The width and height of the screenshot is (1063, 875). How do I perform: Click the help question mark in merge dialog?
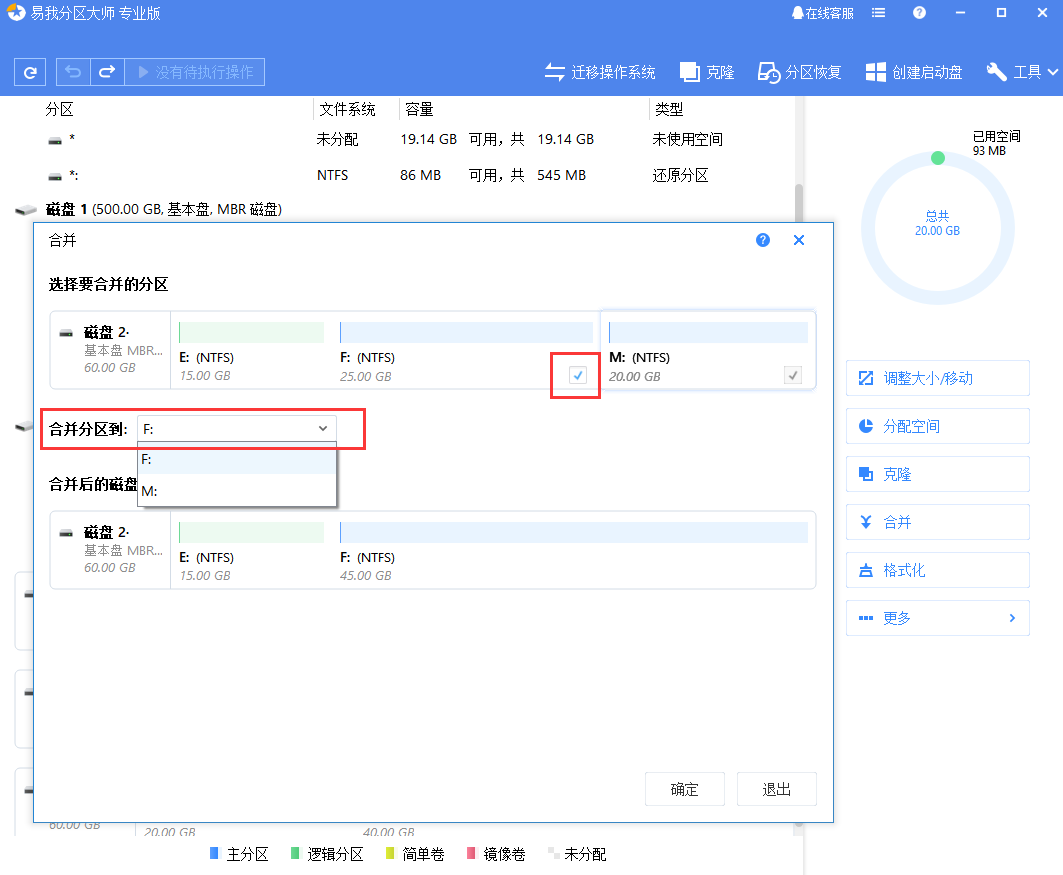click(762, 240)
